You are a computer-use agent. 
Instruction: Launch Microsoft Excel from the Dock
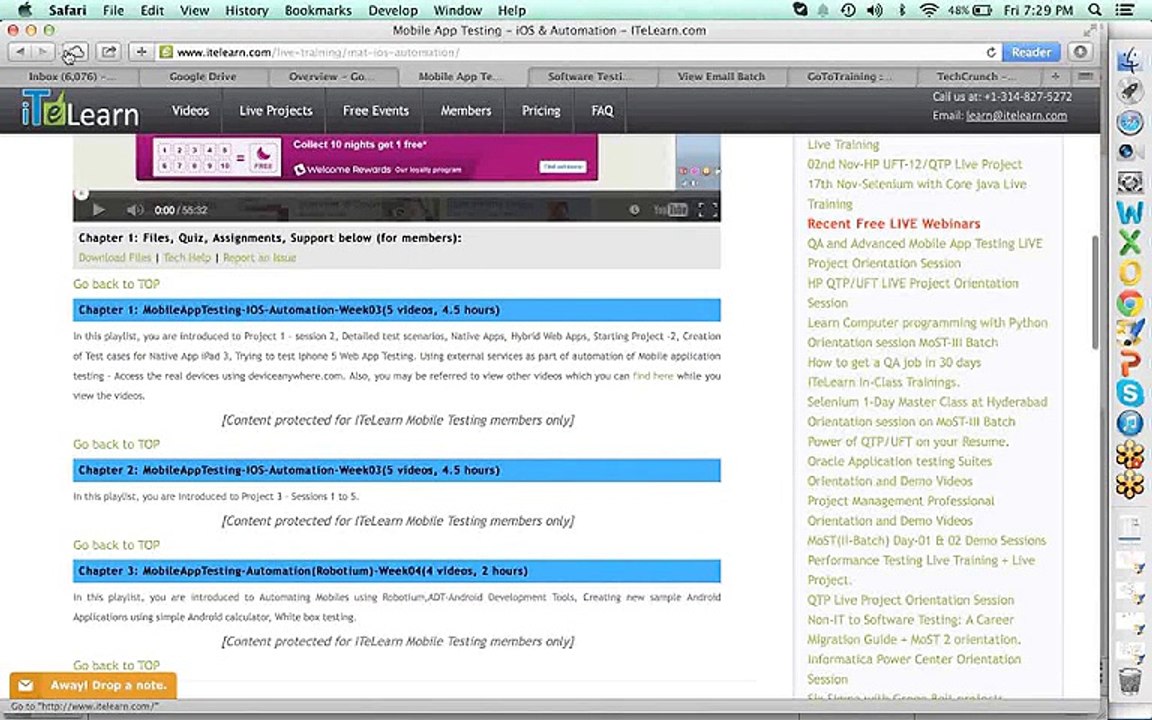(1130, 242)
